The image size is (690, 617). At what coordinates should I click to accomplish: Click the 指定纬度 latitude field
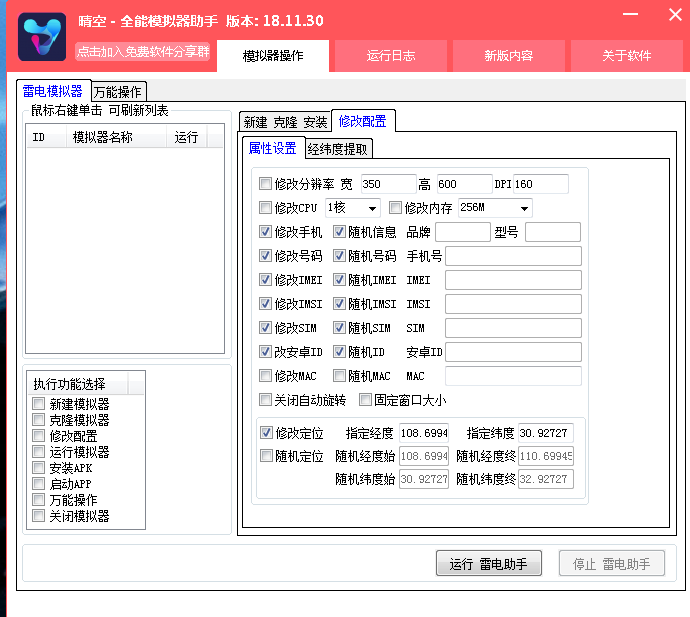click(546, 433)
